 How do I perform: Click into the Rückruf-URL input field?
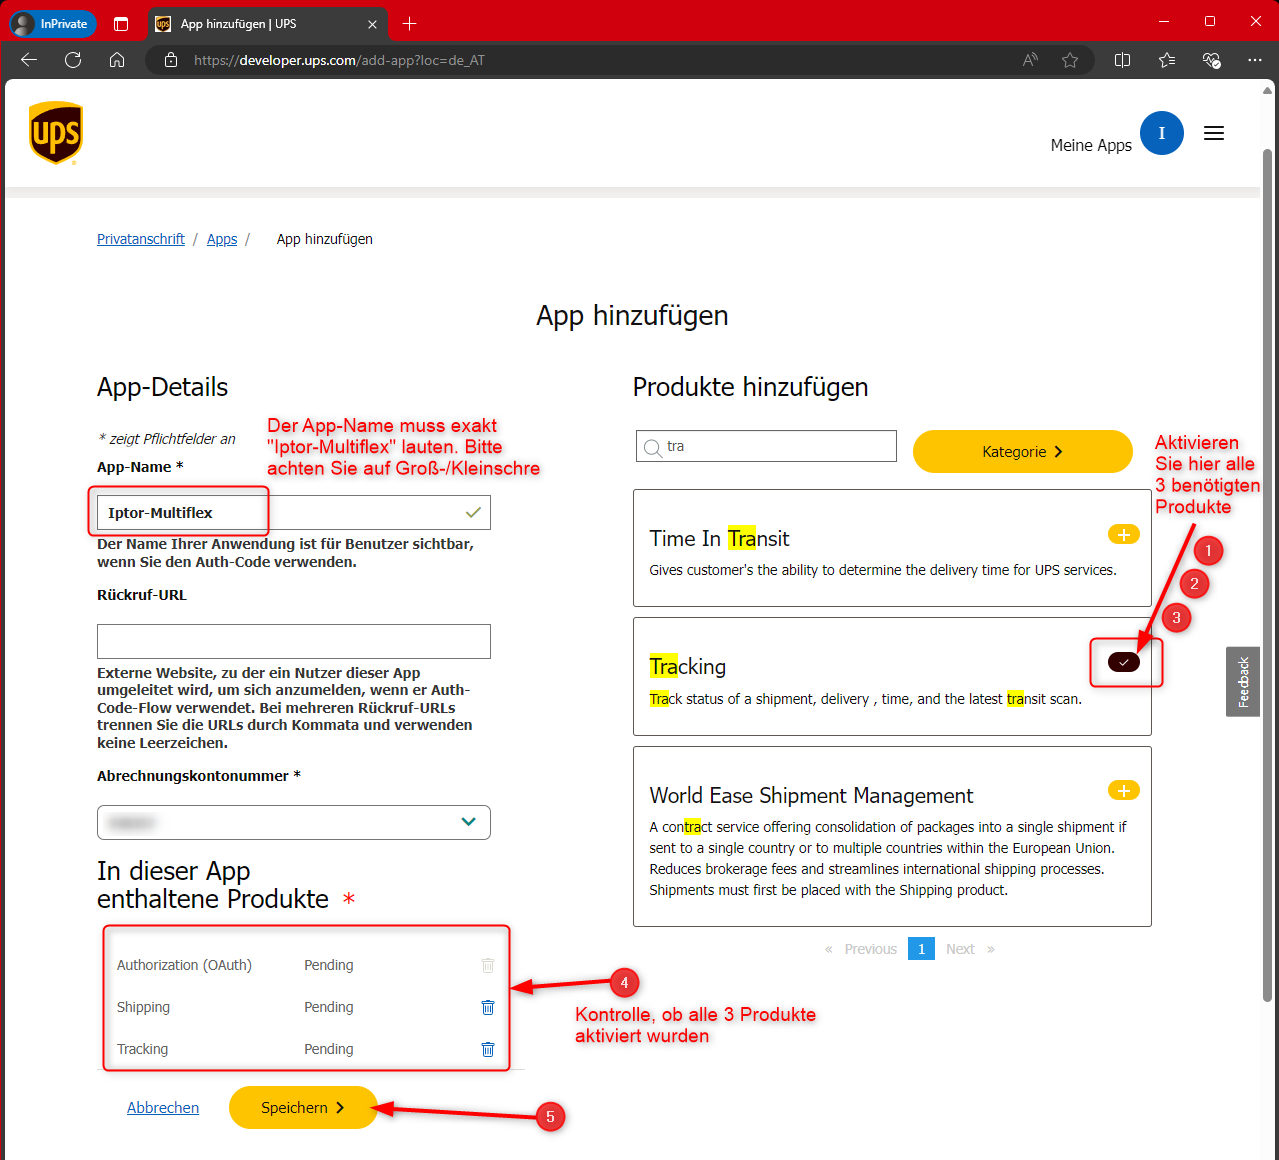(x=293, y=641)
